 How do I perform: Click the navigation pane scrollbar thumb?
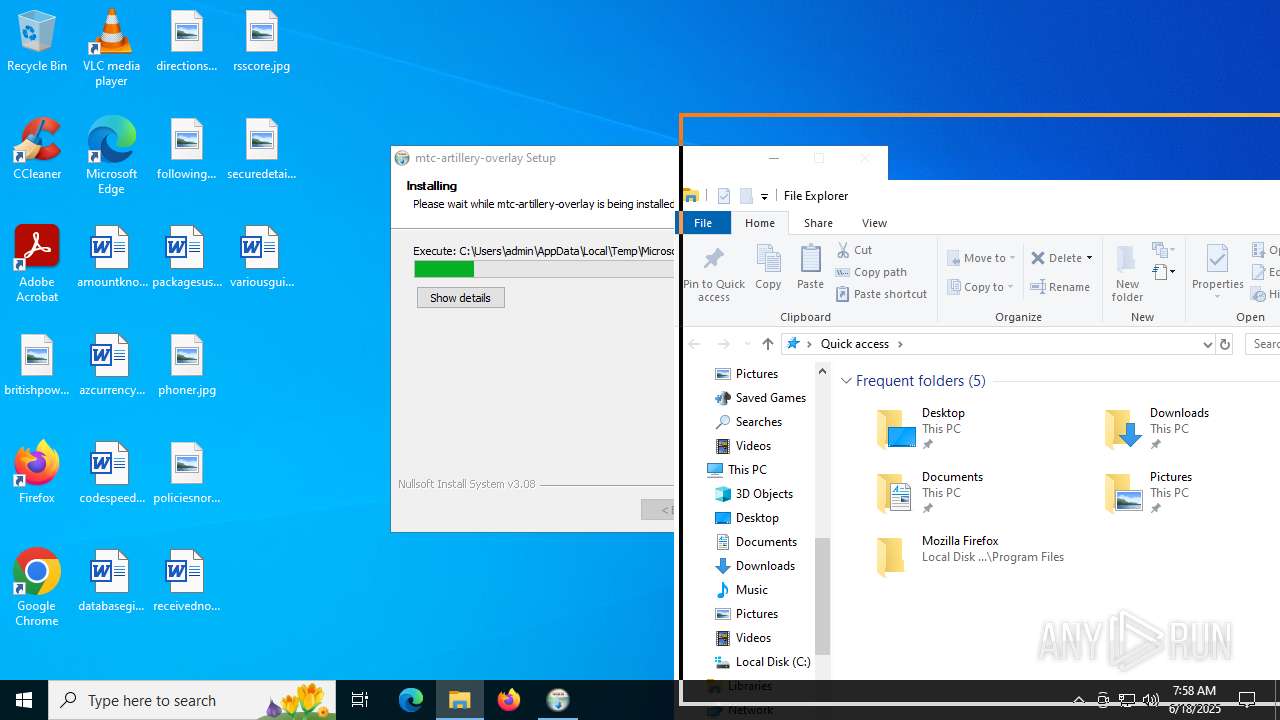[822, 596]
